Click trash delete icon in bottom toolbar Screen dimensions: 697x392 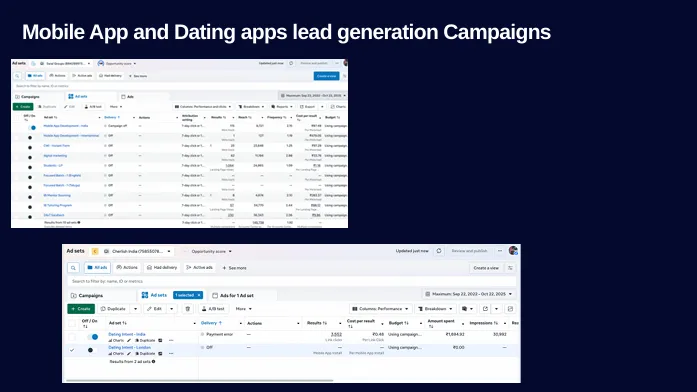[188, 308]
